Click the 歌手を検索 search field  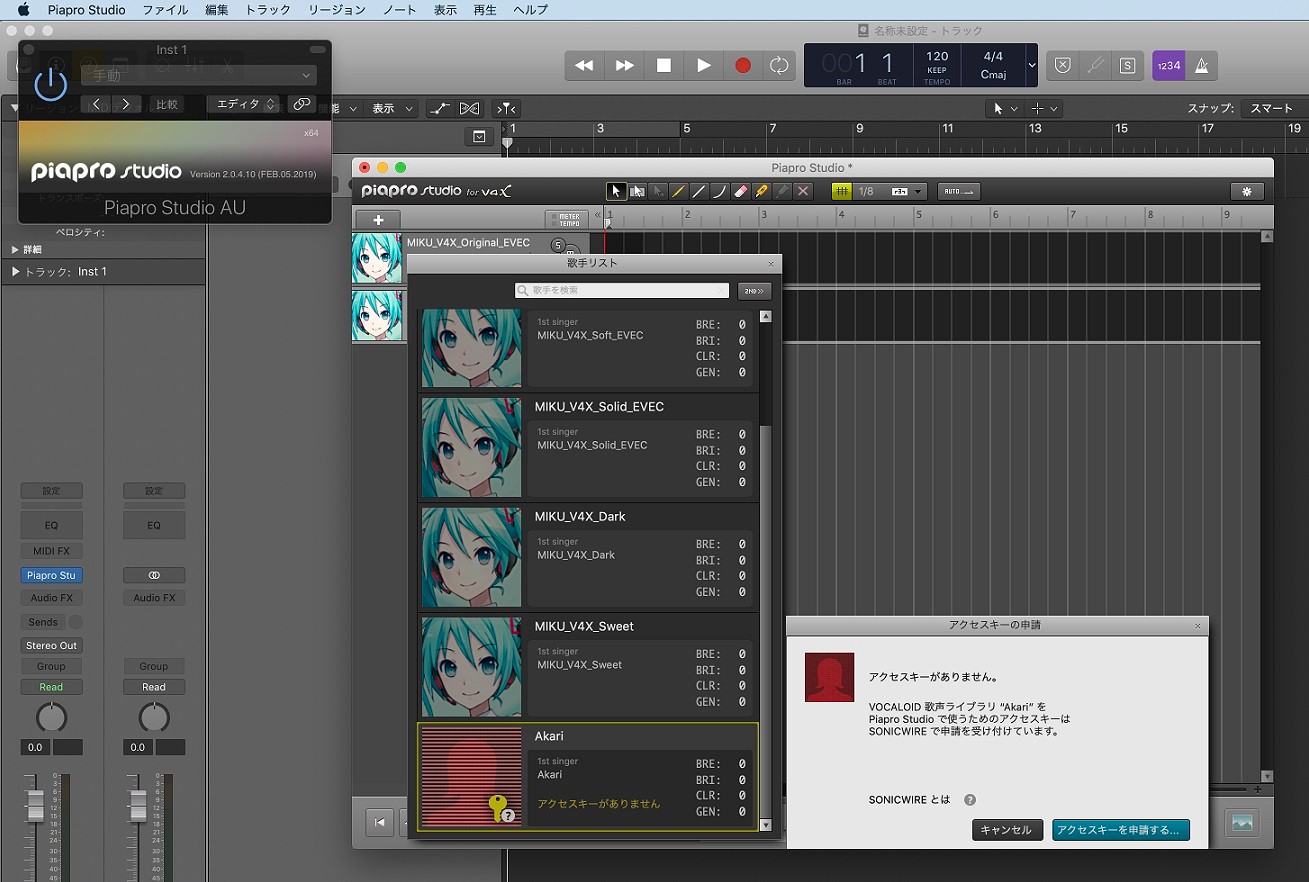pos(622,290)
